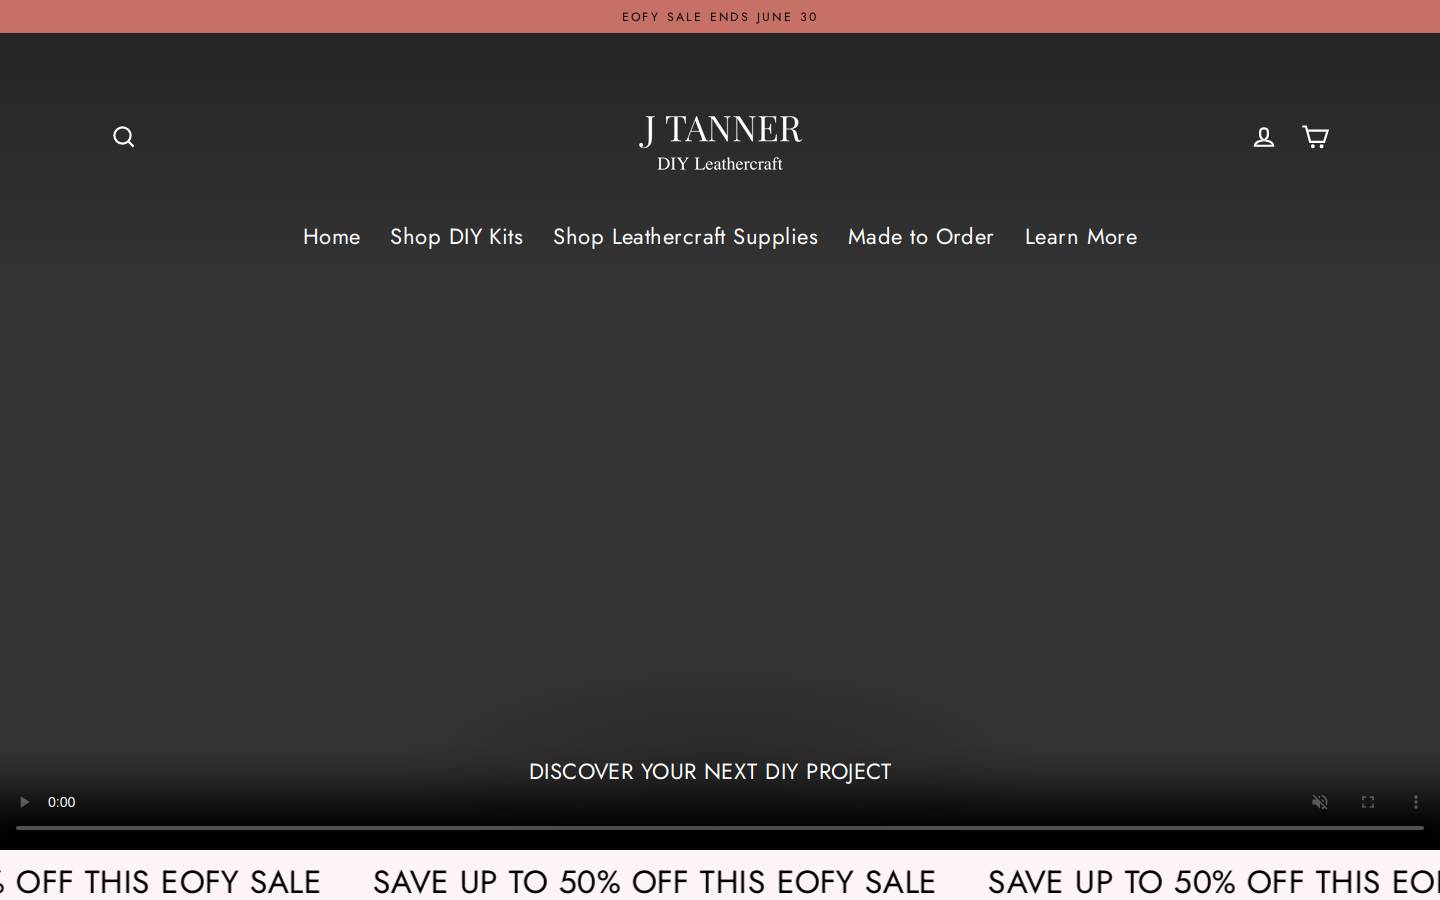Viewport: 1440px width, 900px height.
Task: Open the account log in icon
Action: click(x=1264, y=137)
